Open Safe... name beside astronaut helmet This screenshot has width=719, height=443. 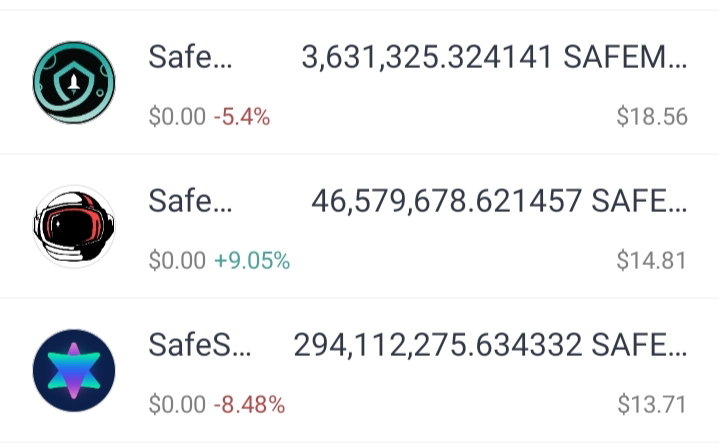point(190,201)
